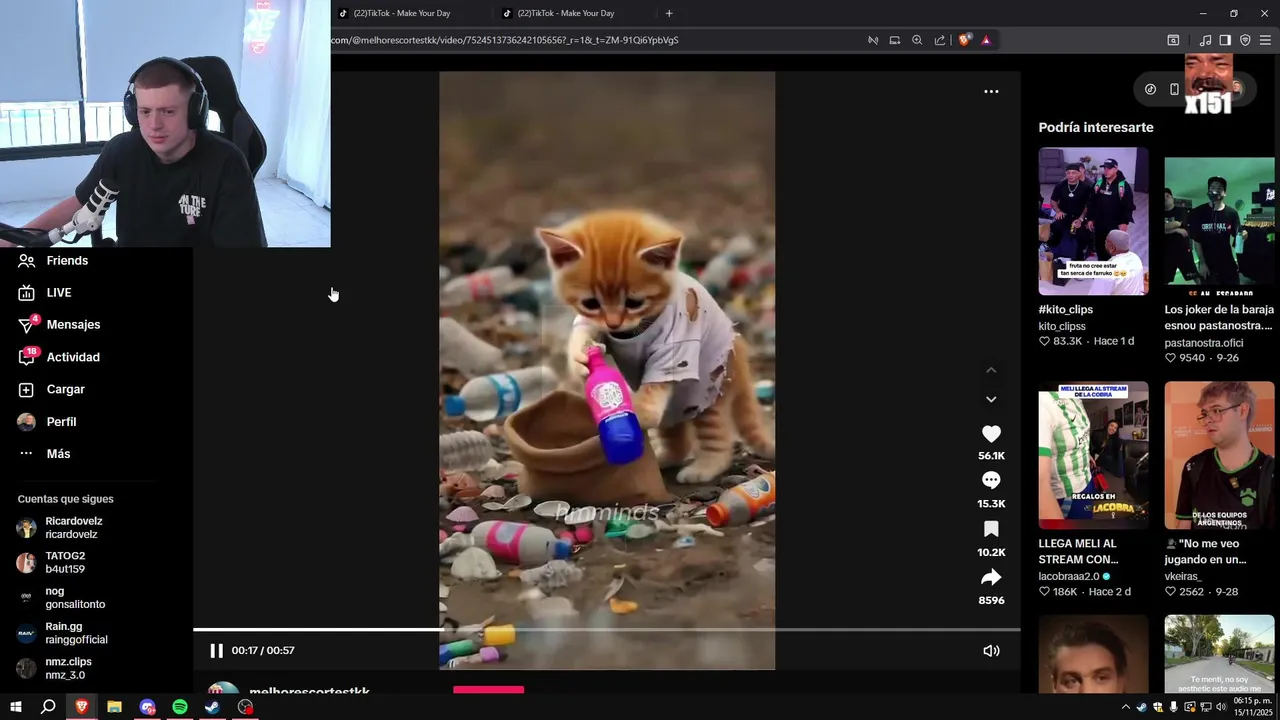Click the muted-sensor icon in the address bar
1280x720 pixels.
click(x=873, y=40)
